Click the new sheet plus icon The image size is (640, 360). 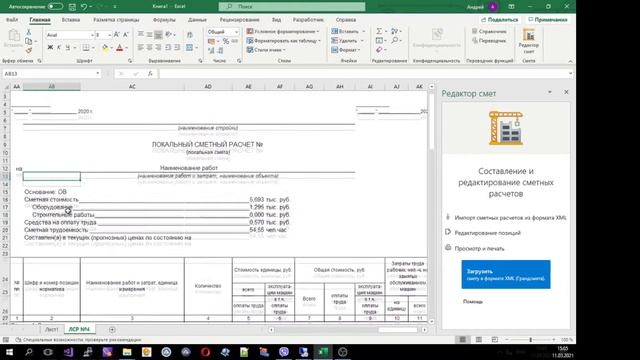tap(112, 329)
